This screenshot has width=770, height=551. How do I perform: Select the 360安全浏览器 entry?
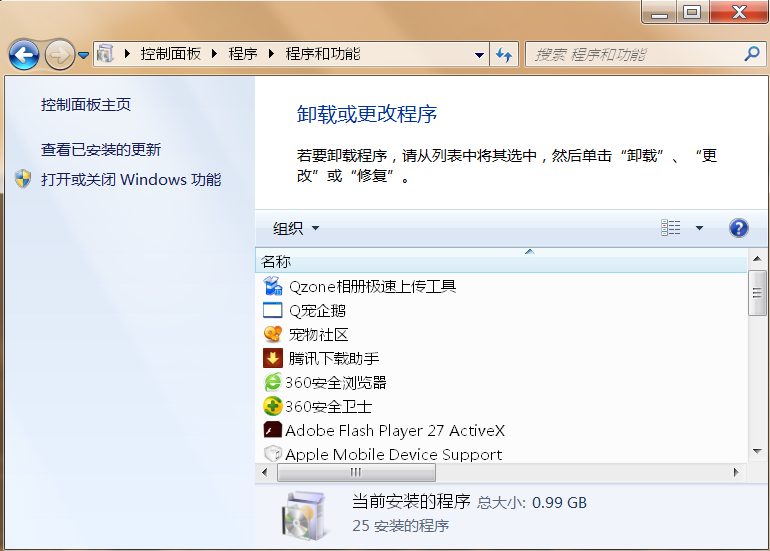[336, 383]
